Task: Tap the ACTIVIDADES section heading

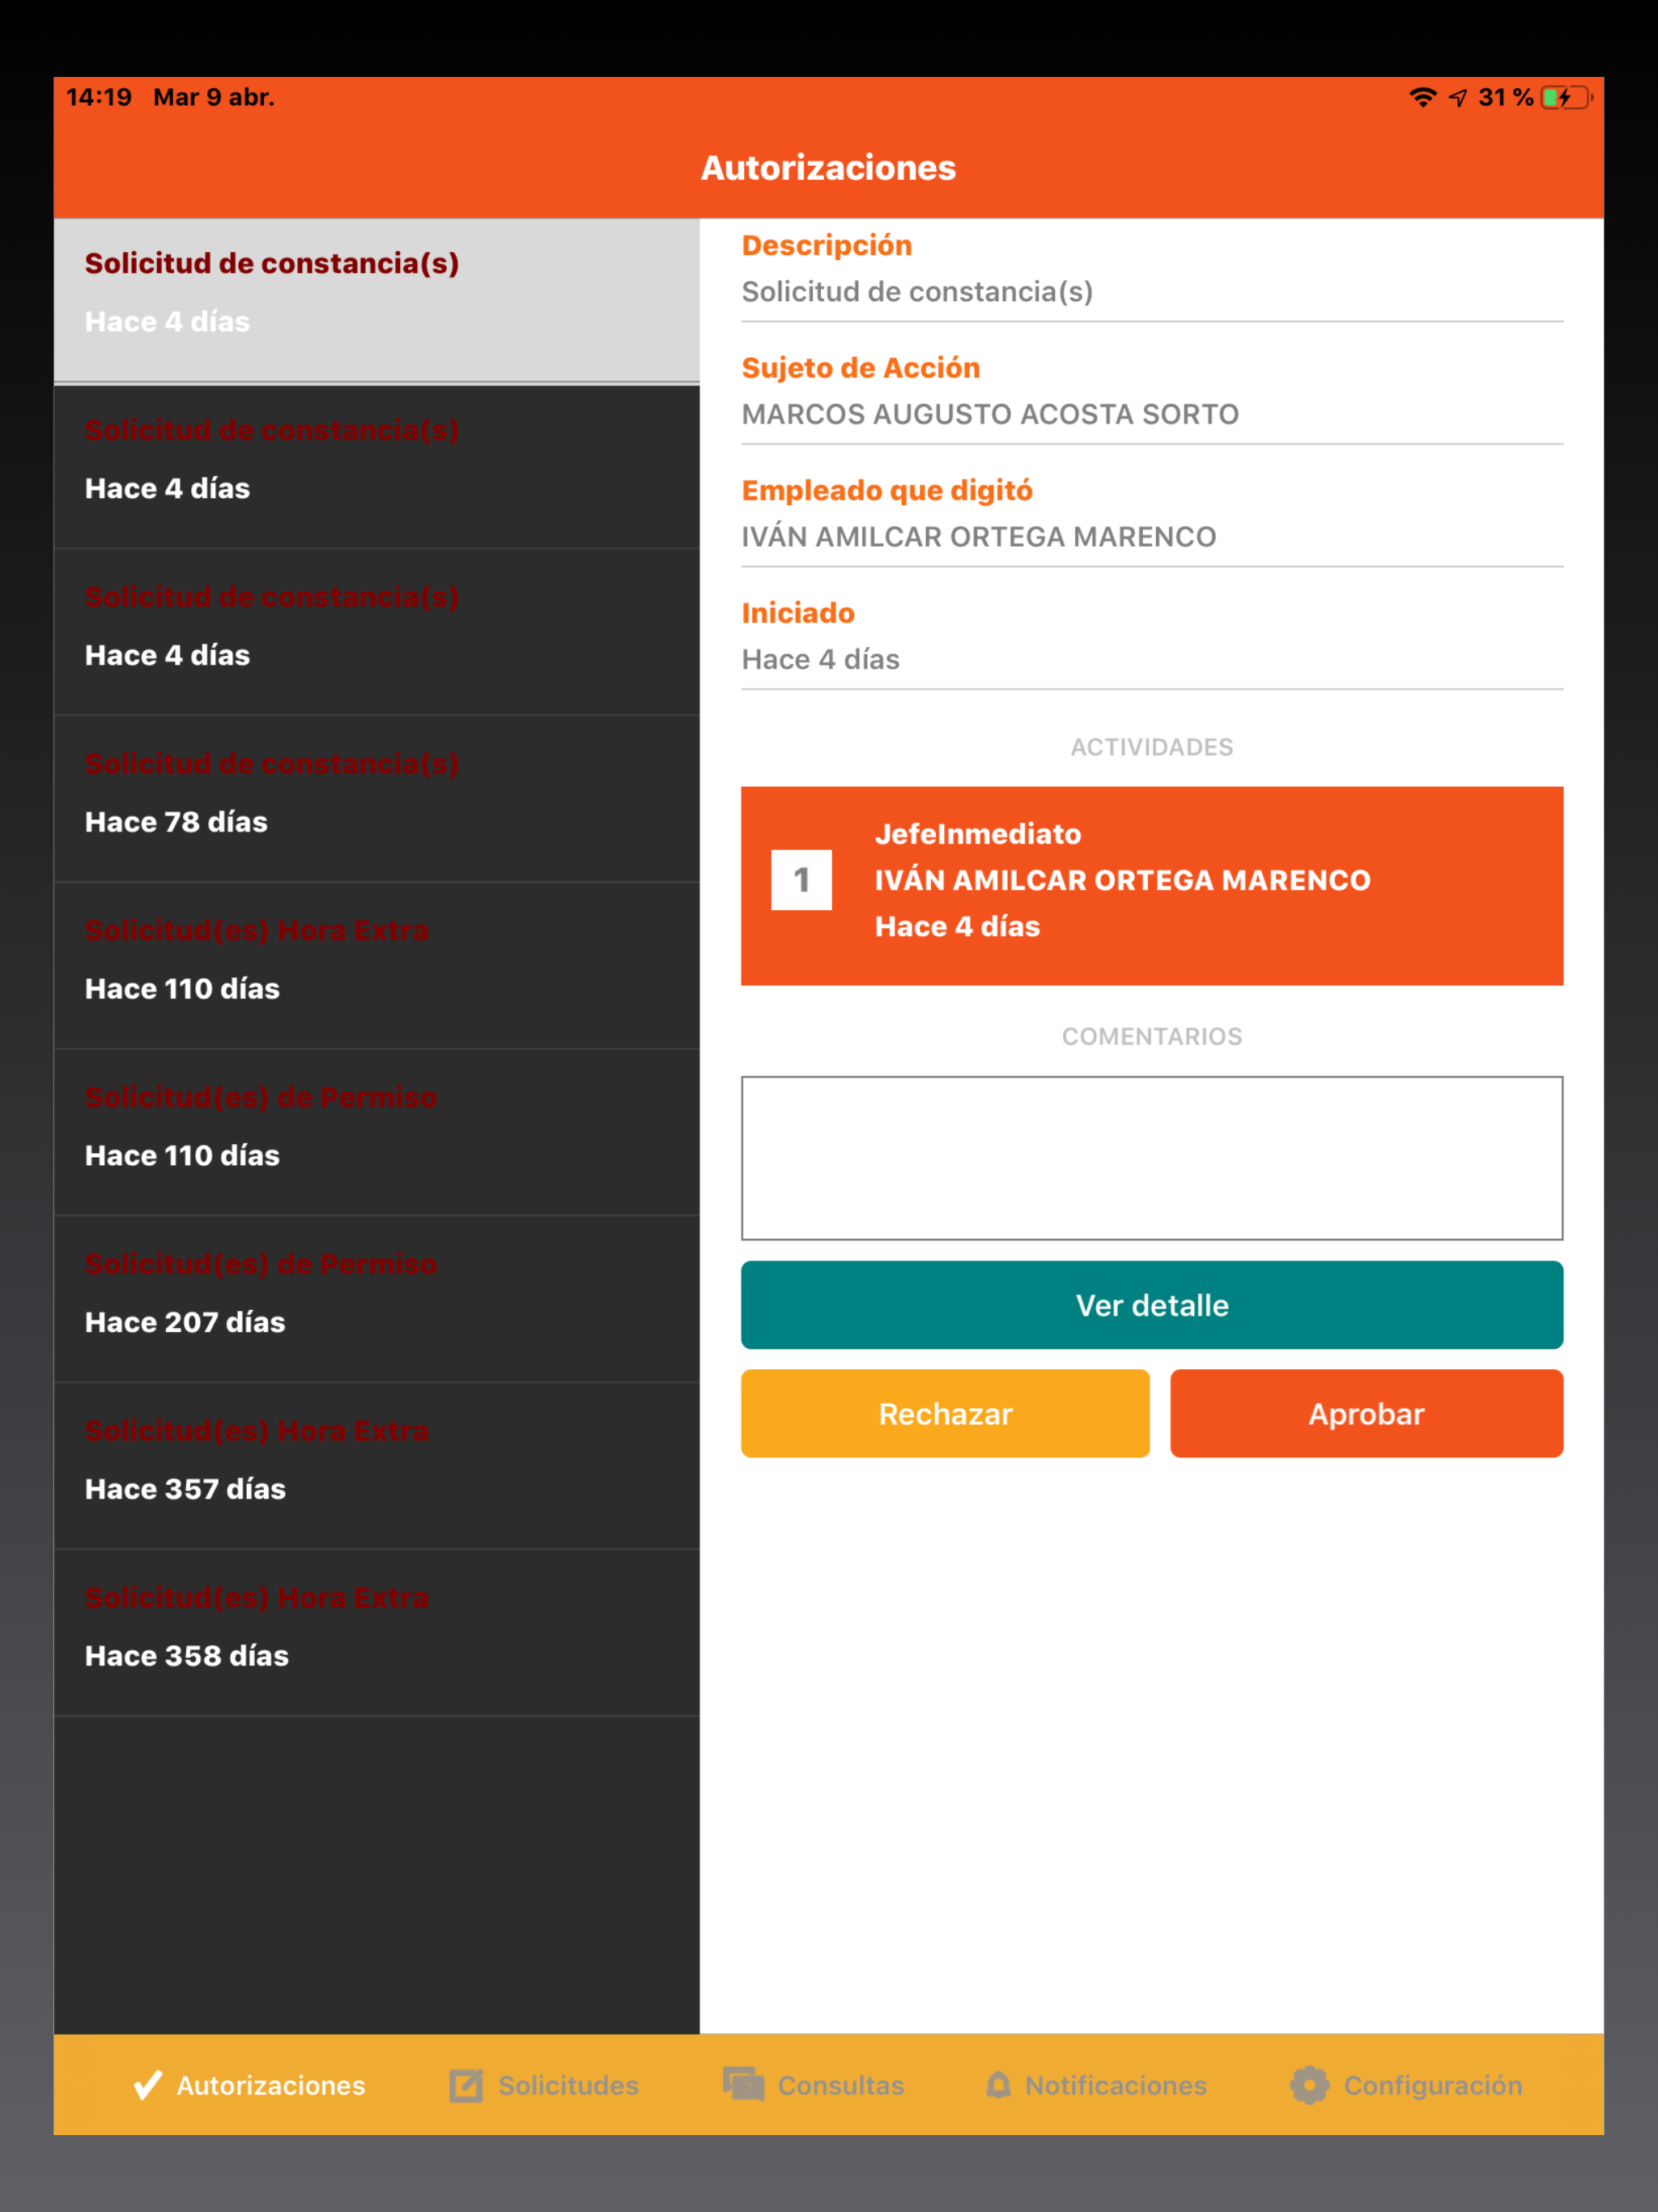Action: tap(1152, 747)
